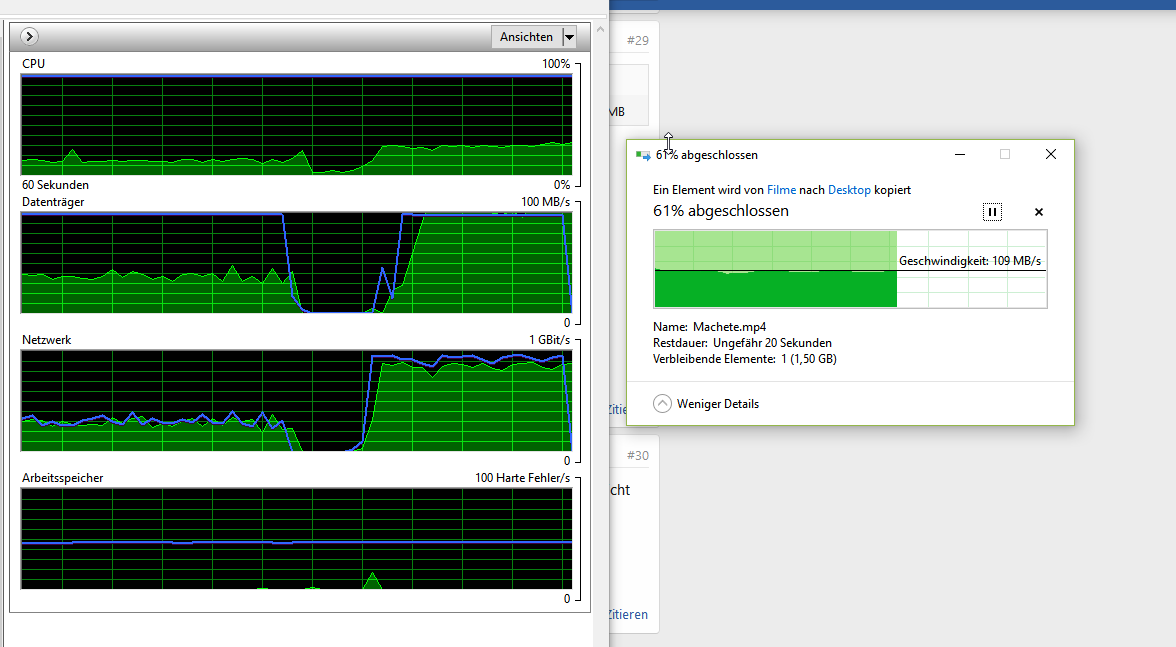Cancel the transfer with the small x icon

[x=1038, y=212]
